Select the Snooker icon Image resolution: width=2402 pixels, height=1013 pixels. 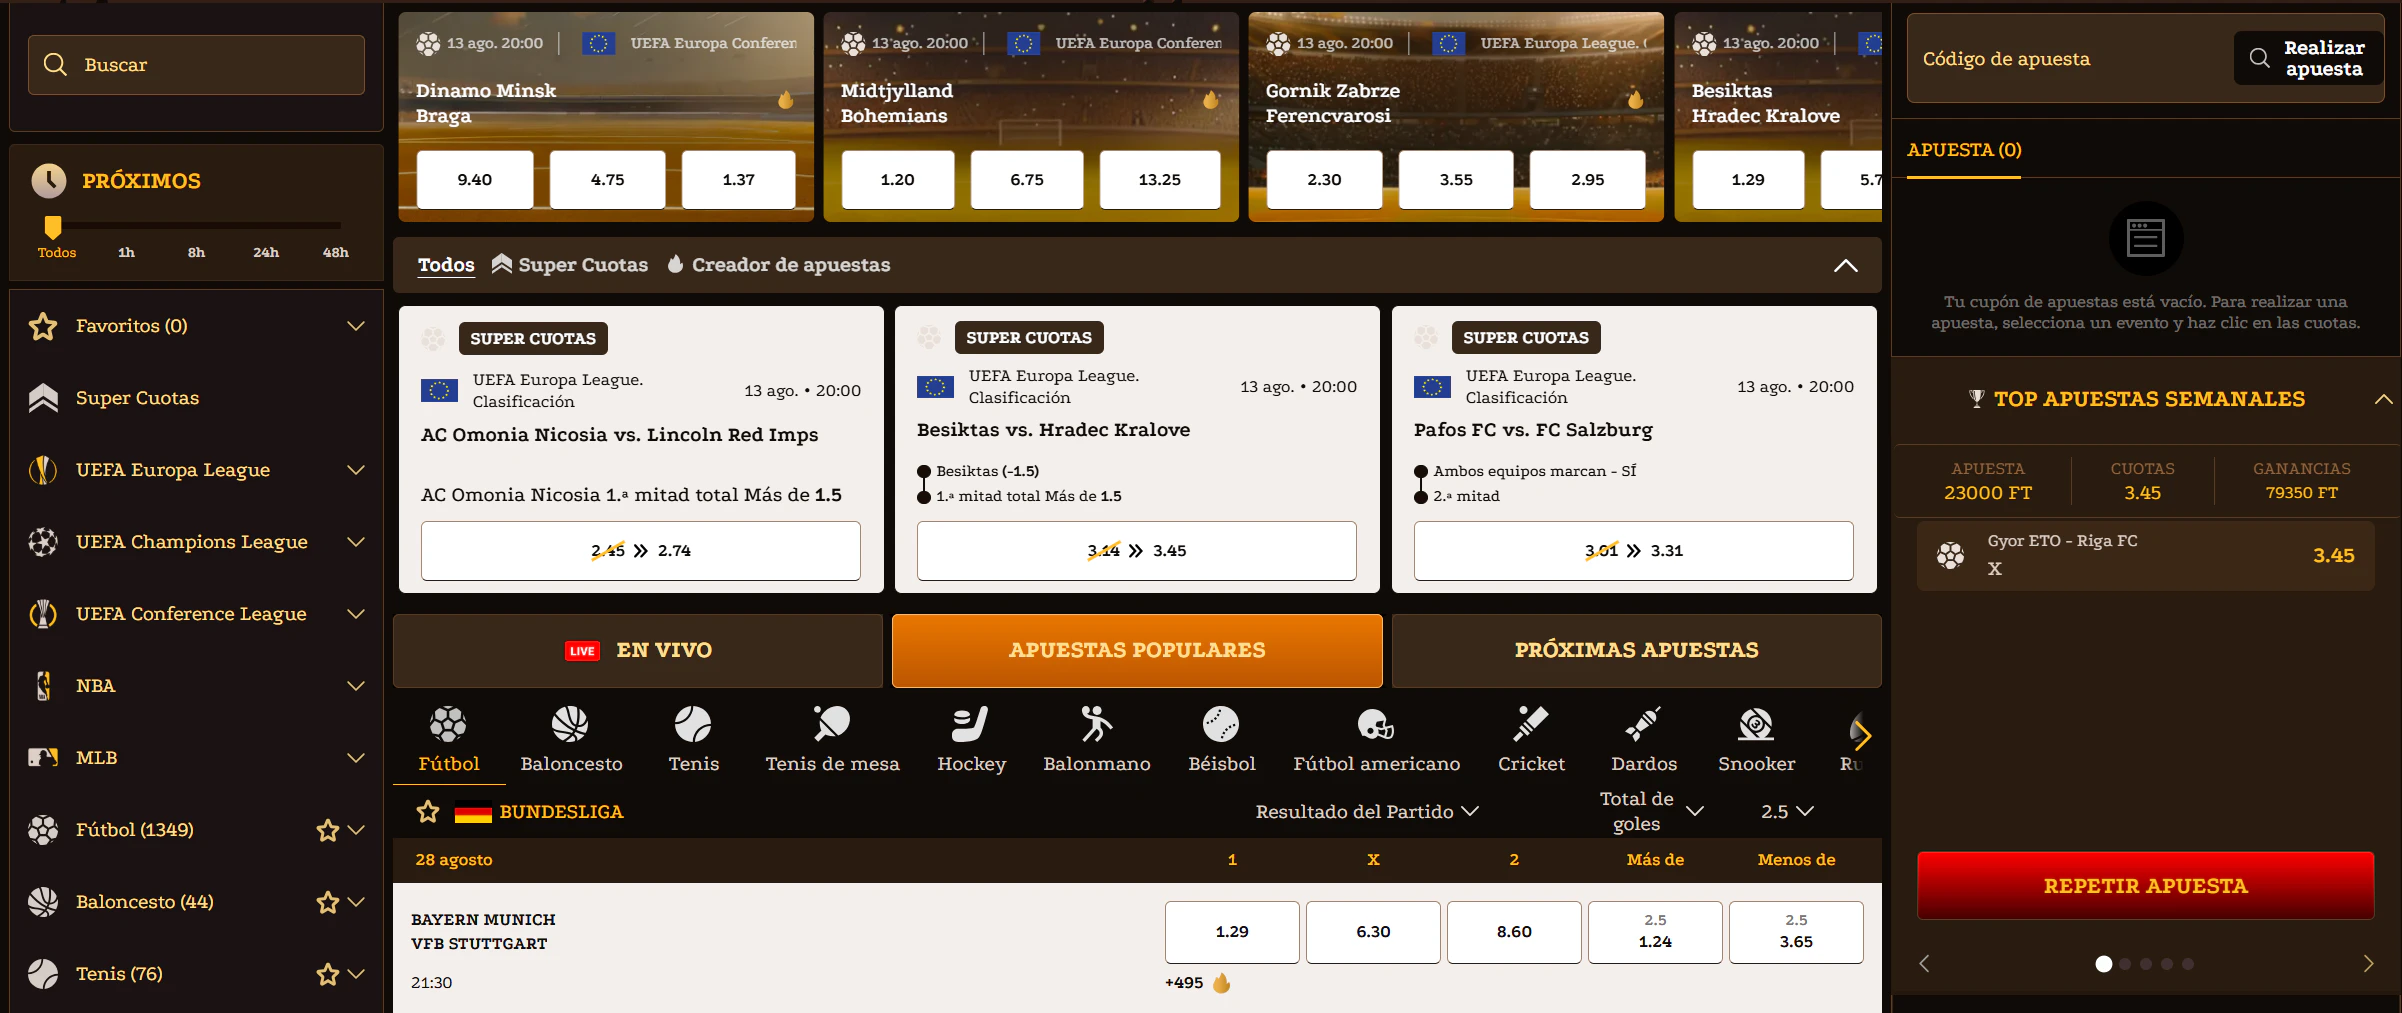(x=1756, y=724)
